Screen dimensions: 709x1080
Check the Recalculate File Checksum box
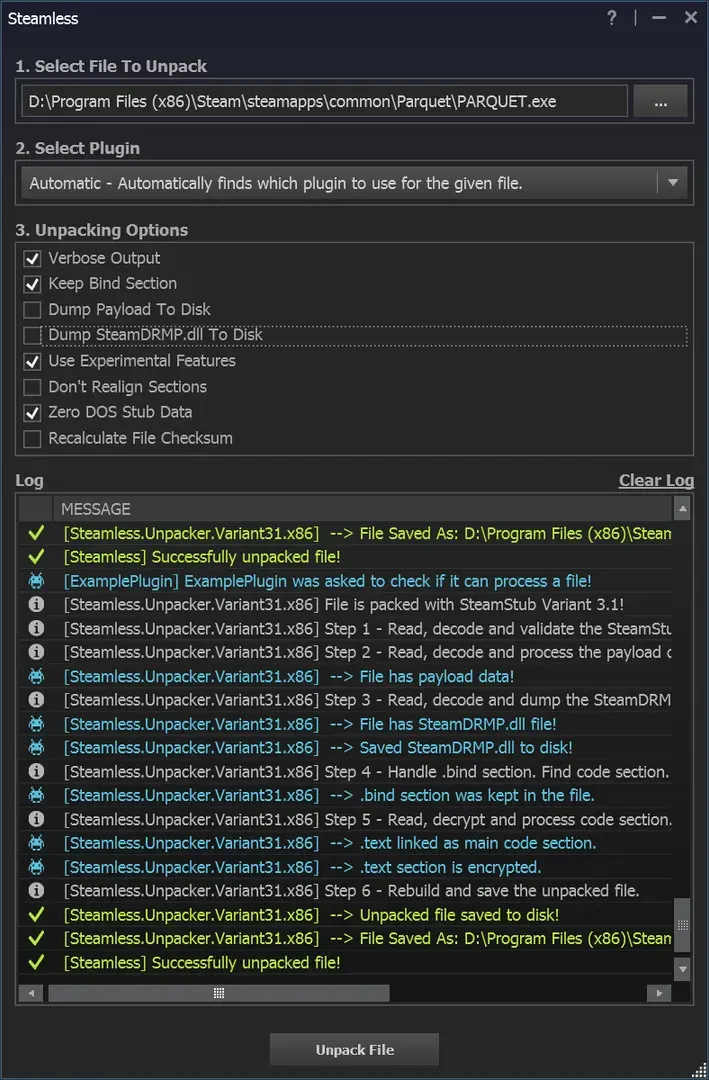[32, 439]
